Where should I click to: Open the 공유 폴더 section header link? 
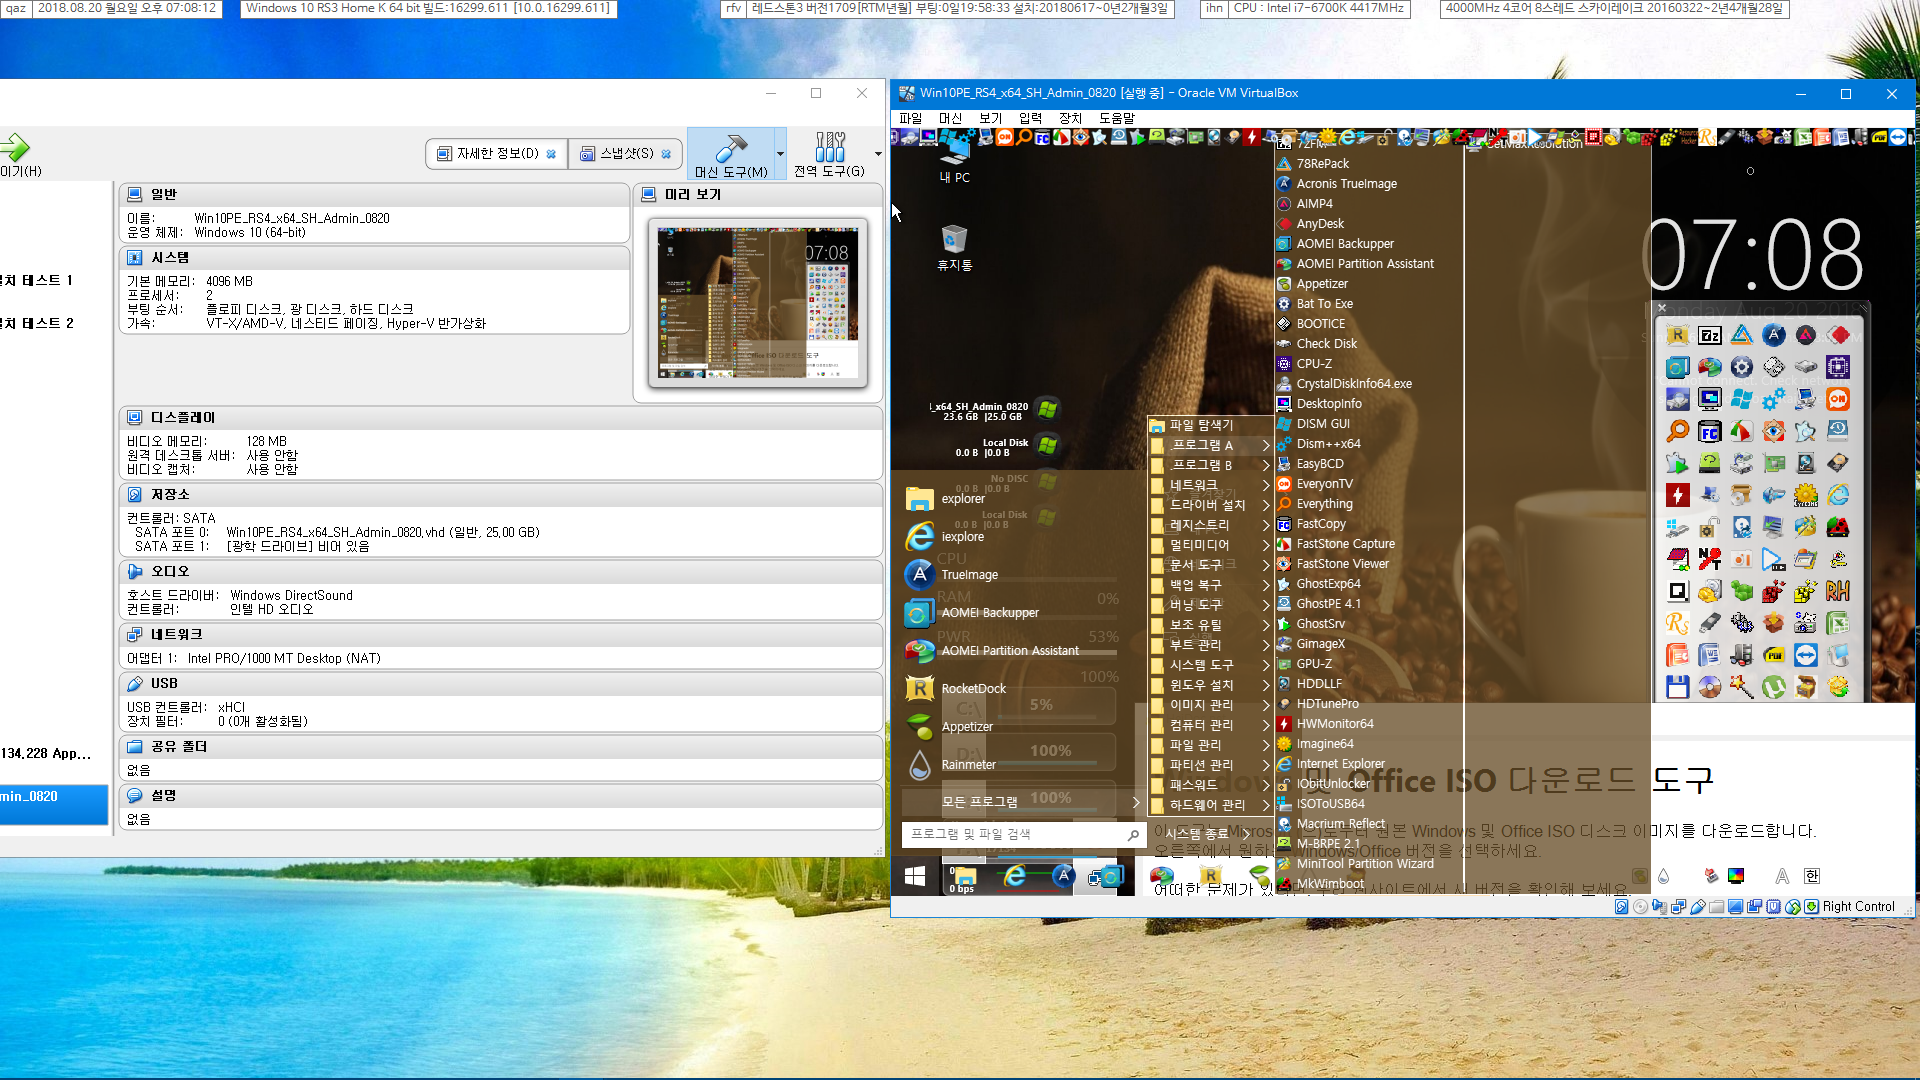pos(178,747)
